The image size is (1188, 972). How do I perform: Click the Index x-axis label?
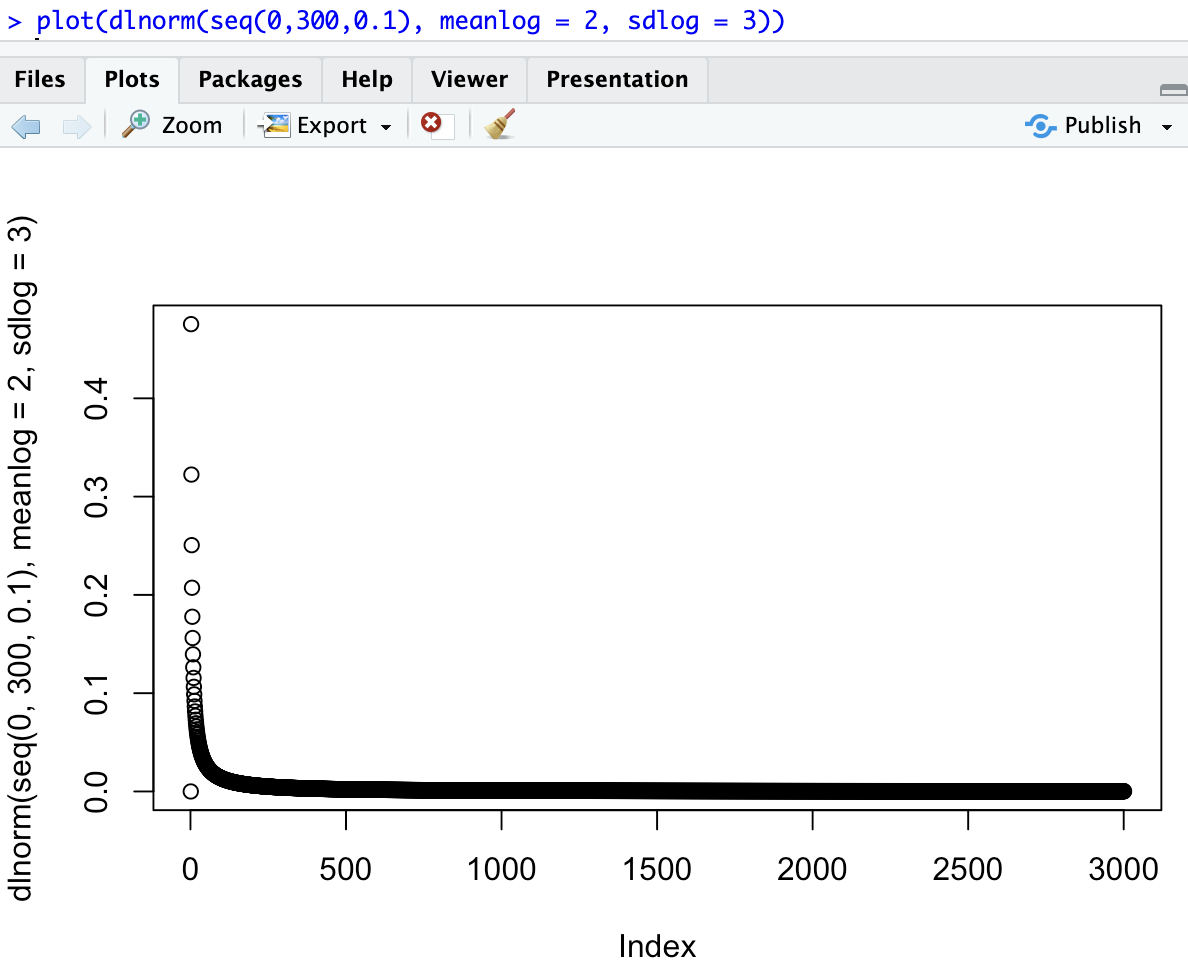tap(657, 945)
